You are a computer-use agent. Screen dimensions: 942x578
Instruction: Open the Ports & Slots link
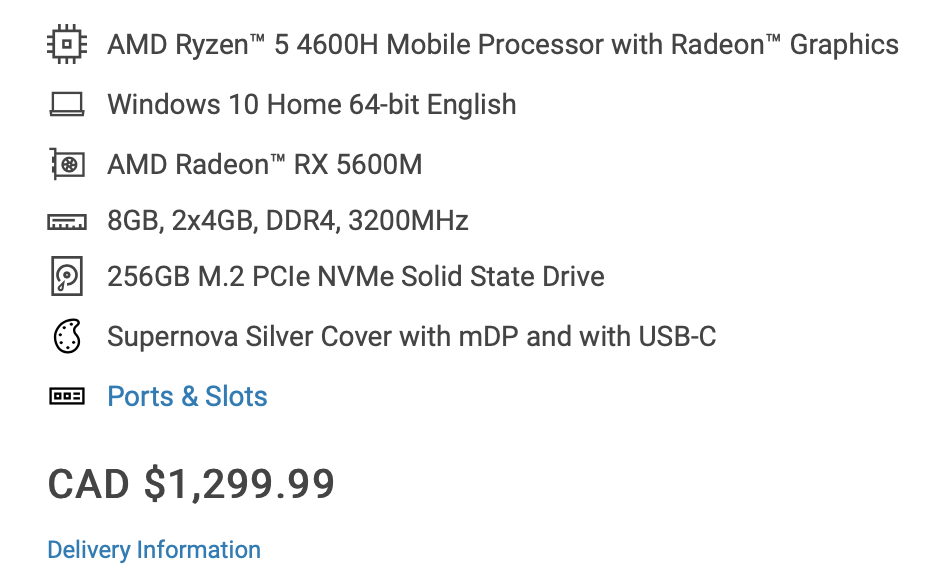tap(187, 397)
